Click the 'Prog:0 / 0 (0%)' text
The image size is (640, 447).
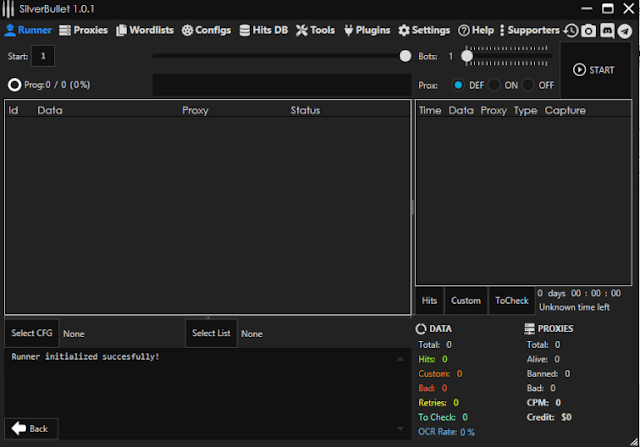pyautogui.click(x=57, y=85)
